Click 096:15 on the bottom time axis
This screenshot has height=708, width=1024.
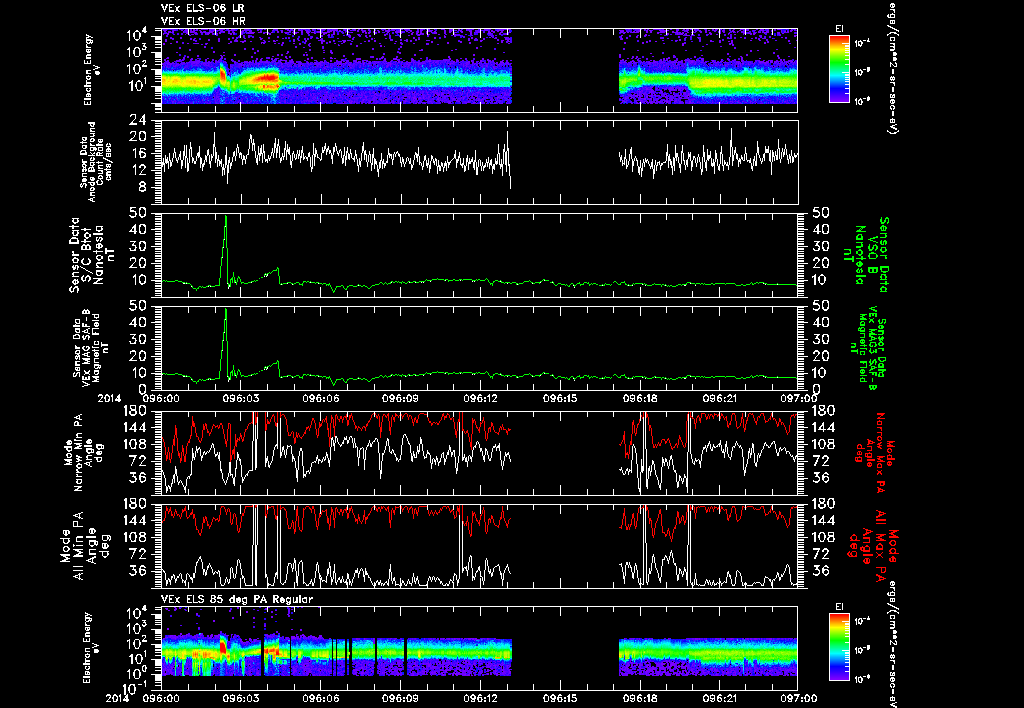coord(560,696)
